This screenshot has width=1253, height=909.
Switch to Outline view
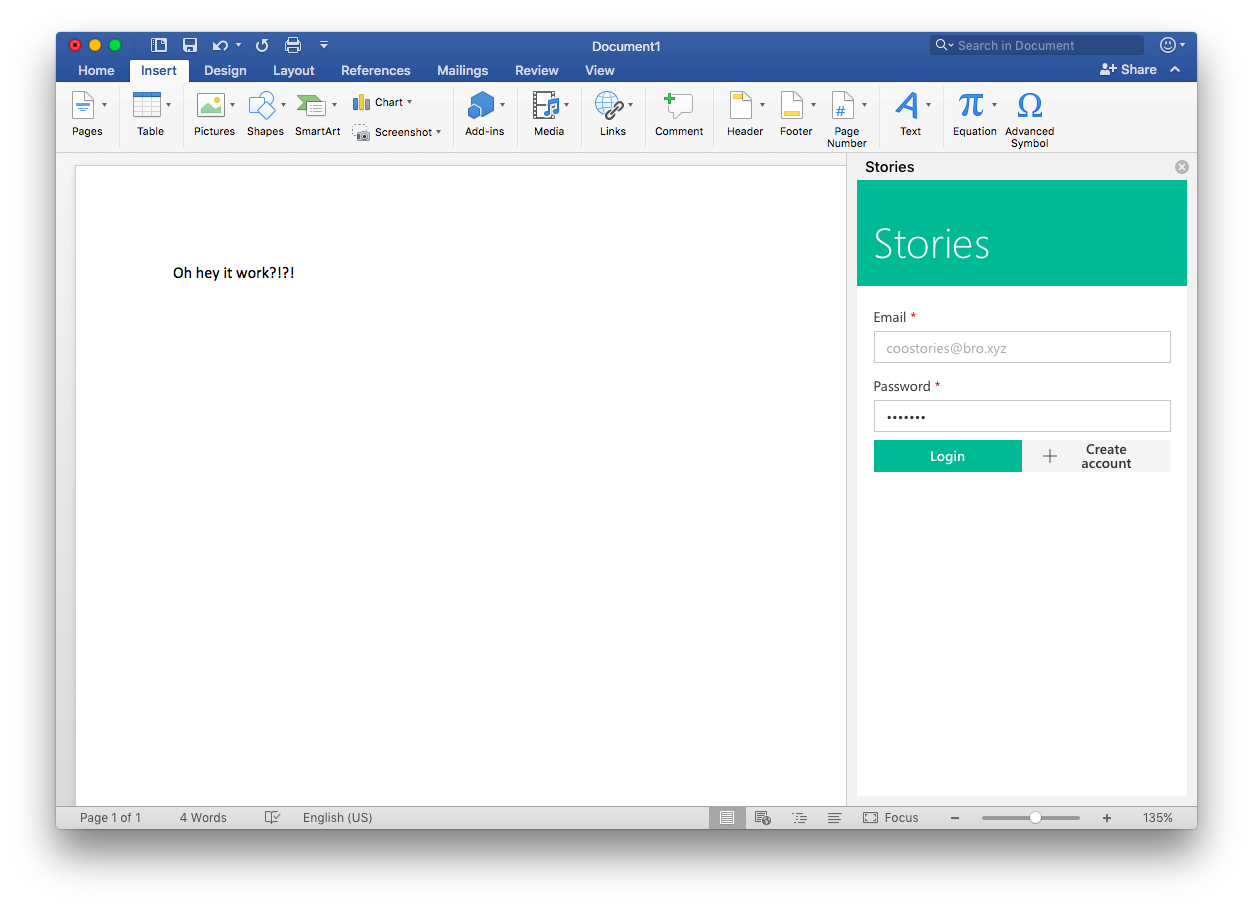point(799,817)
